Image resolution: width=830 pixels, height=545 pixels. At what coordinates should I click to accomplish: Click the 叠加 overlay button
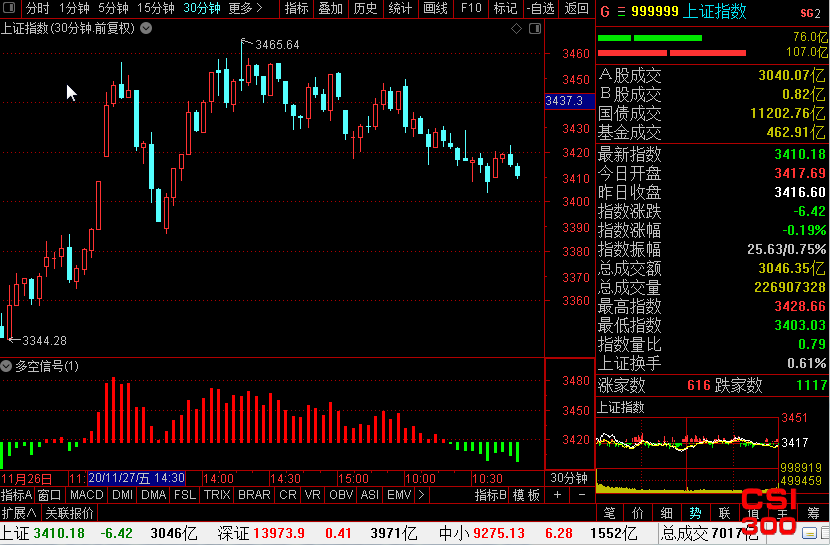331,8
